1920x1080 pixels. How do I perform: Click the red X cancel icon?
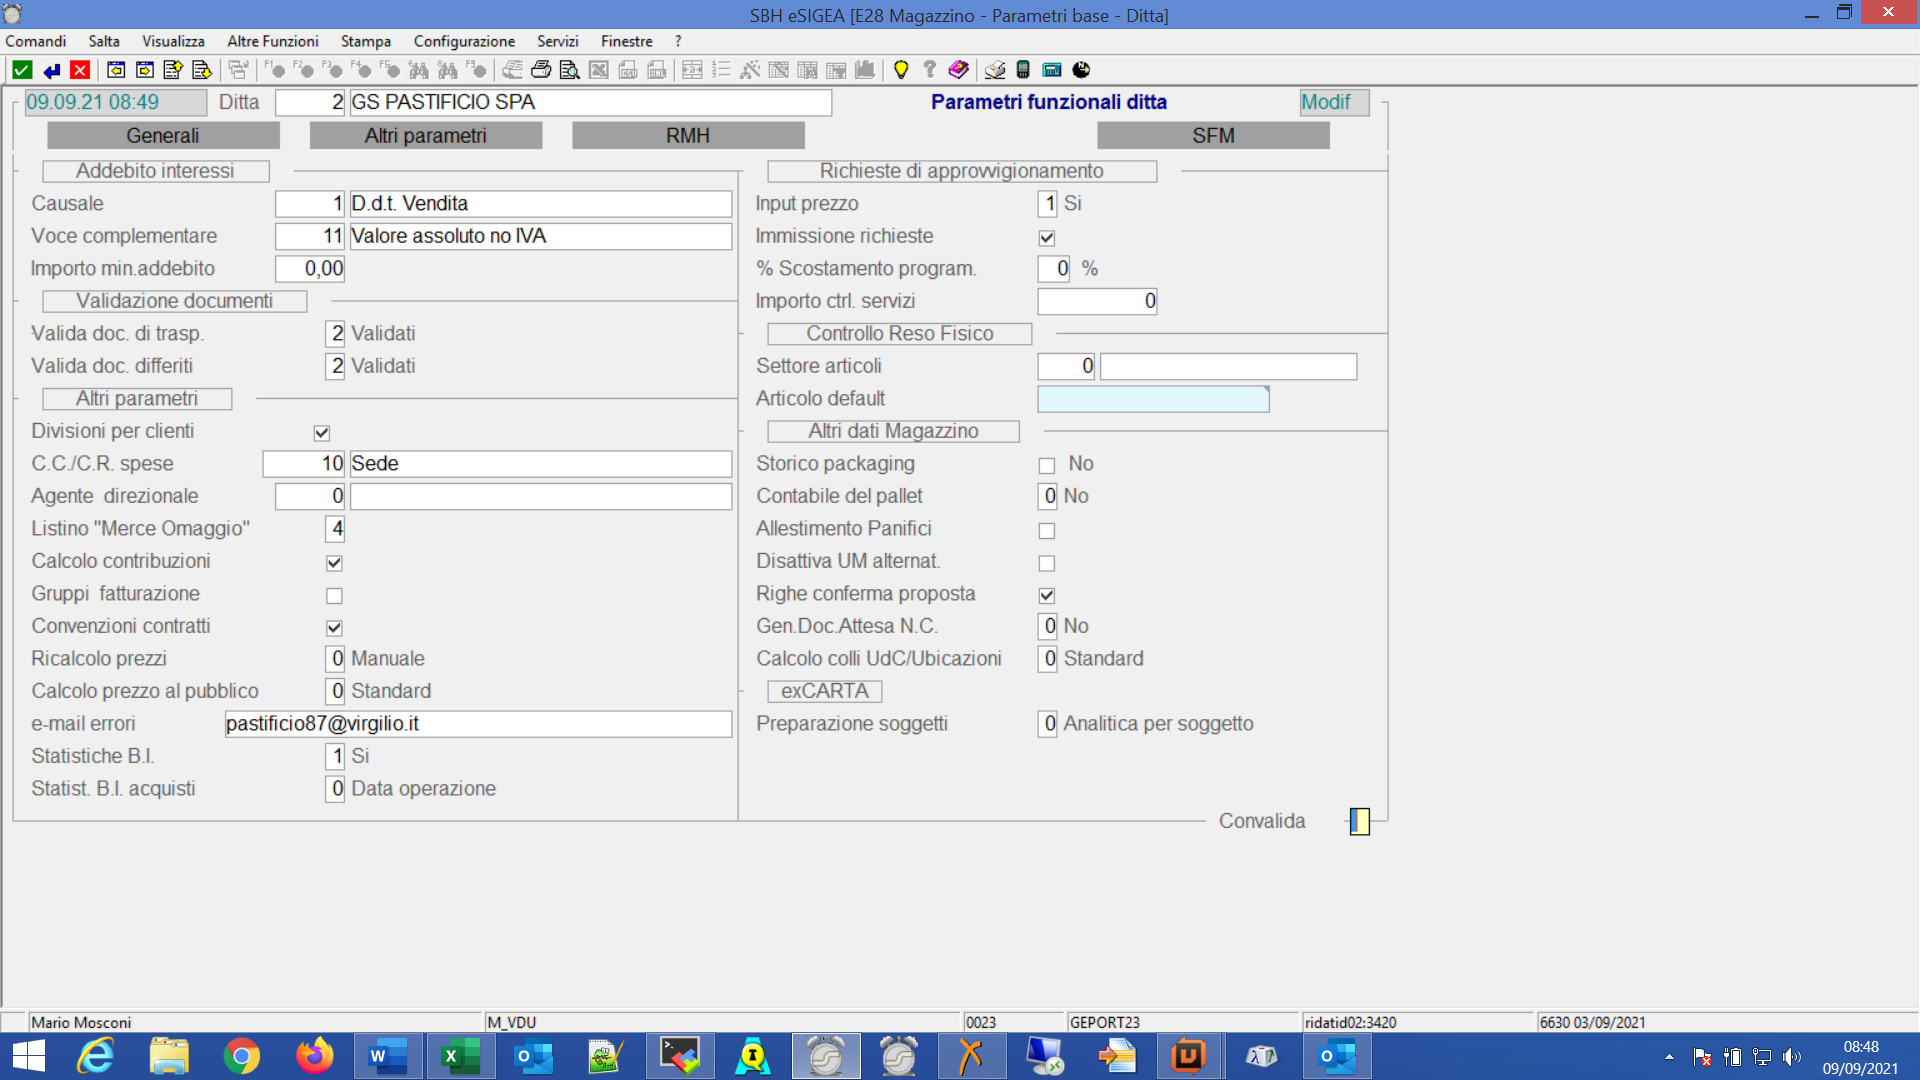click(80, 70)
